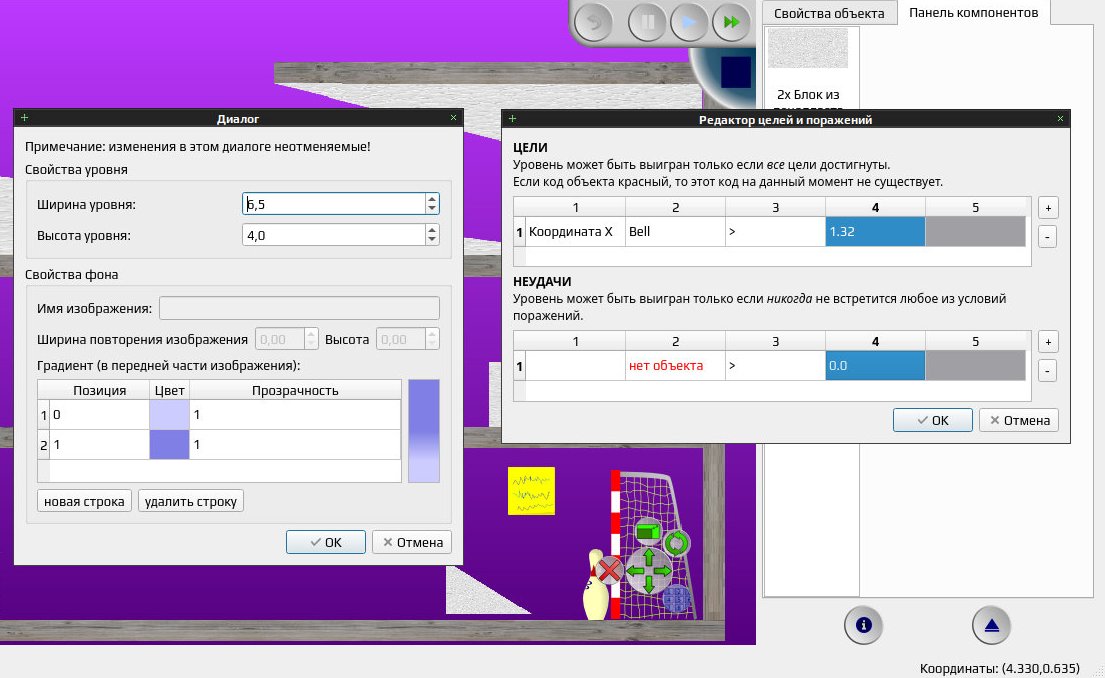Increase level width with up stepper

point(432,199)
